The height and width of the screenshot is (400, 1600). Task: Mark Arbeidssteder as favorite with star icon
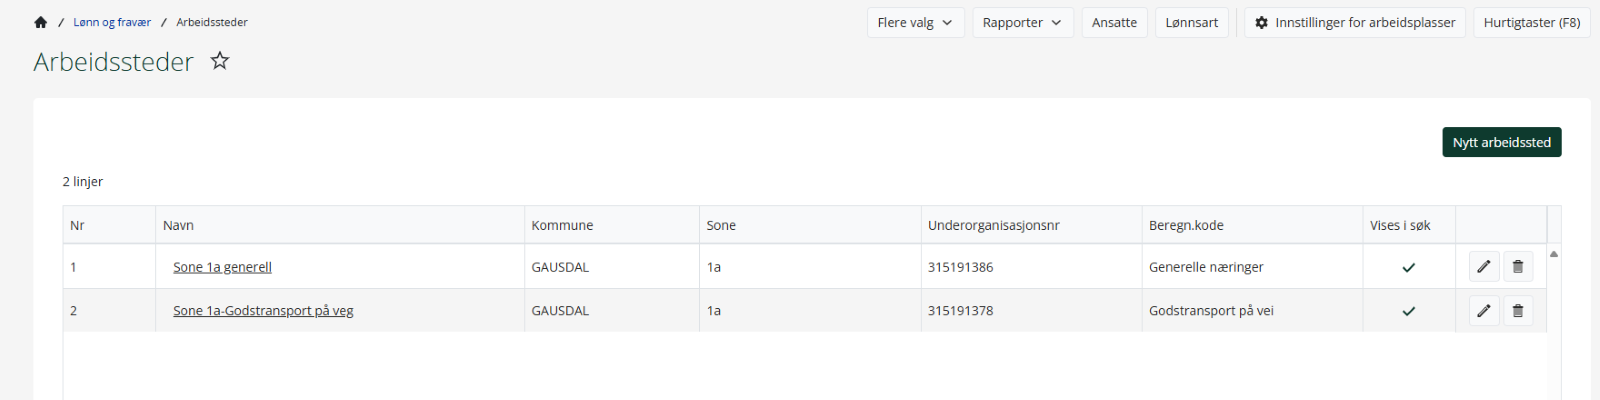[220, 61]
